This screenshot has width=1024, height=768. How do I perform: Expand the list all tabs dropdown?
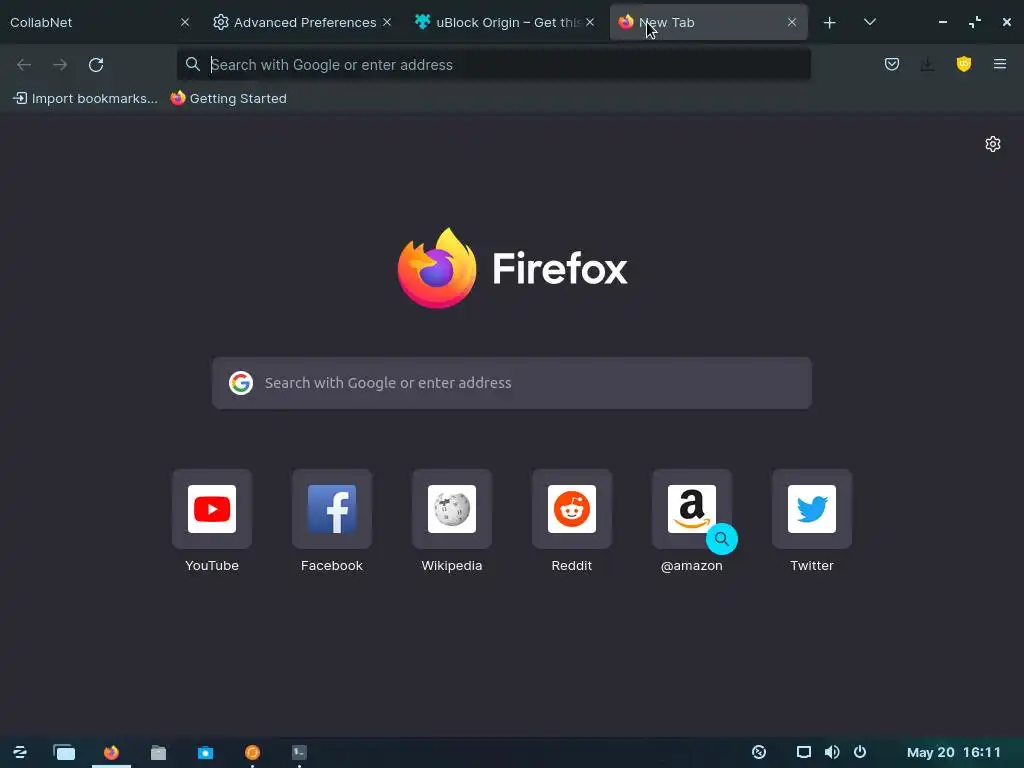869,22
